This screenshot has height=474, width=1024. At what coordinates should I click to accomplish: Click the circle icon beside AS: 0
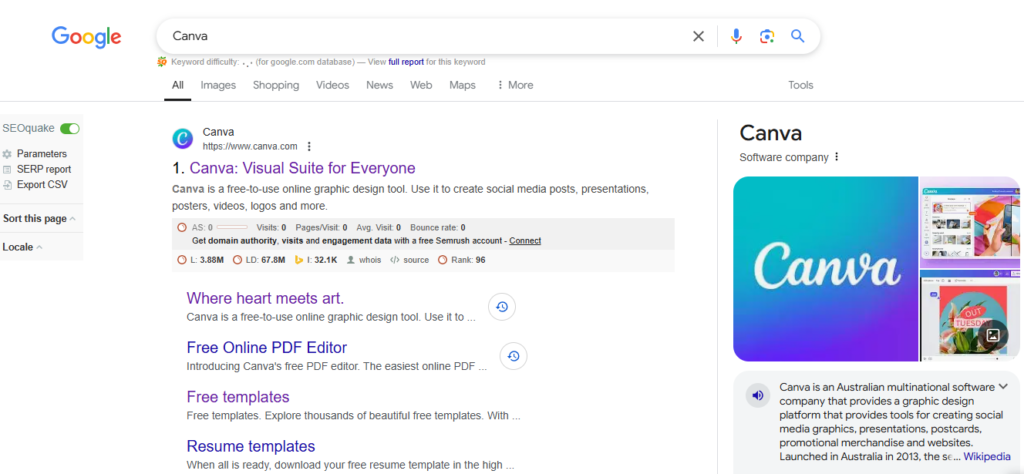[x=182, y=228]
